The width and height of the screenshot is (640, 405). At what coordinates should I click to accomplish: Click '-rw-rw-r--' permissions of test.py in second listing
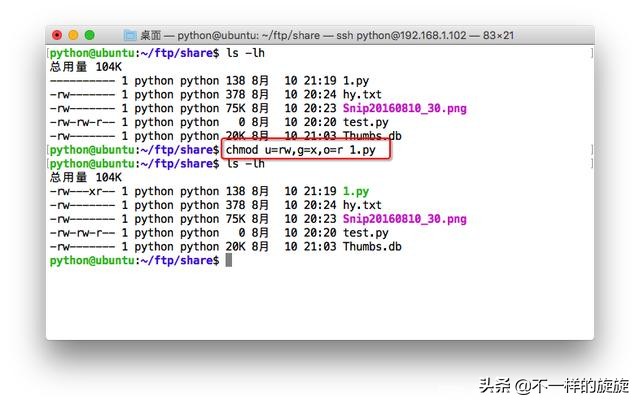click(82, 233)
